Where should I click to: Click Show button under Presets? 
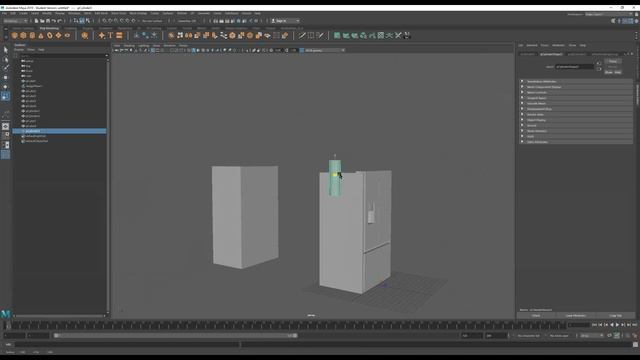click(609, 72)
